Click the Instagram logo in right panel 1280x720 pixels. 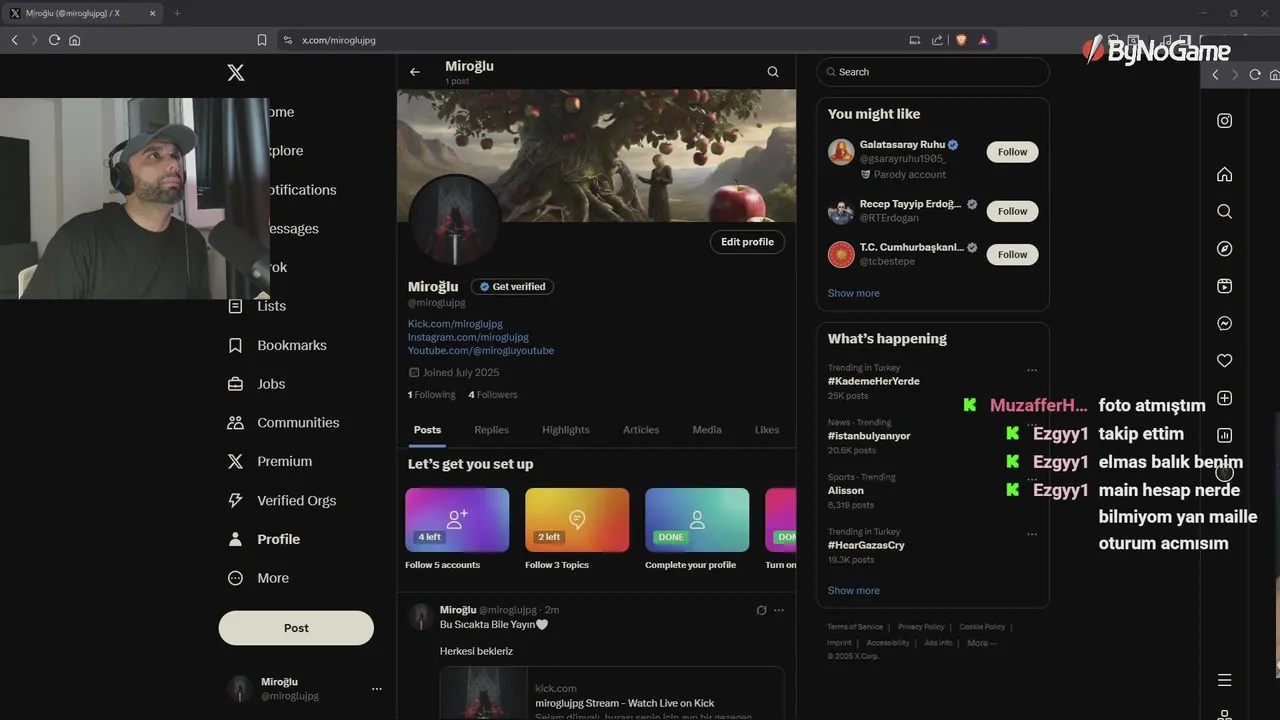[1224, 121]
